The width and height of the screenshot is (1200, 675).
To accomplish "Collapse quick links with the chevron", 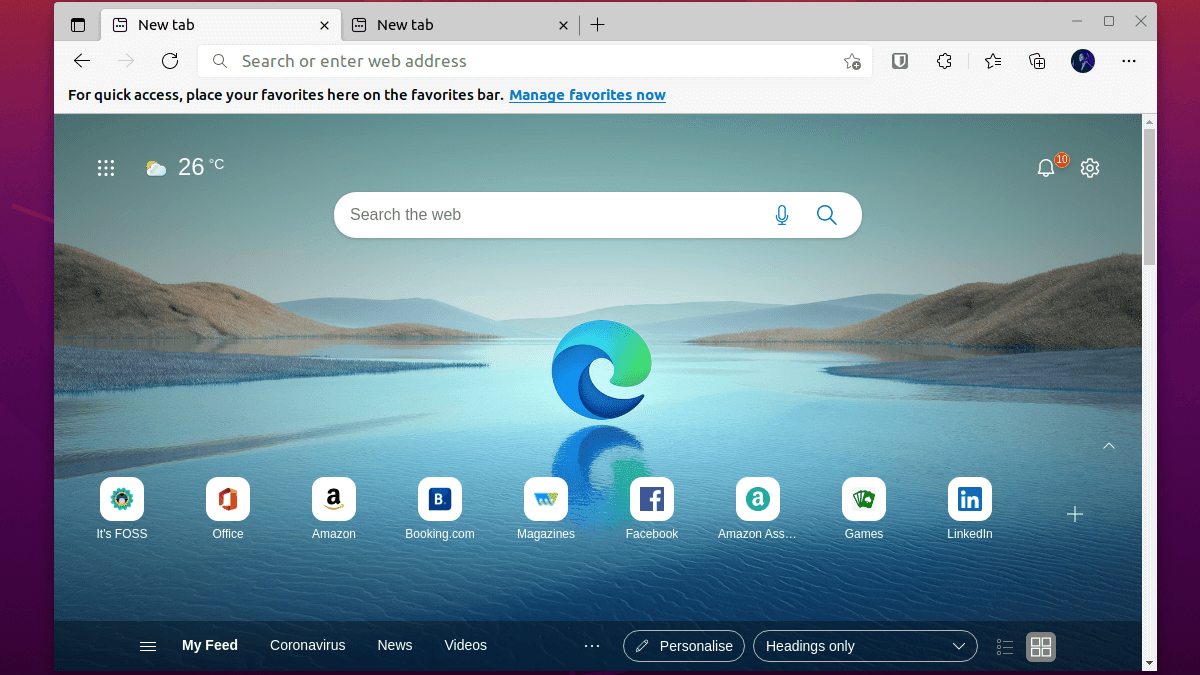I will 1109,446.
